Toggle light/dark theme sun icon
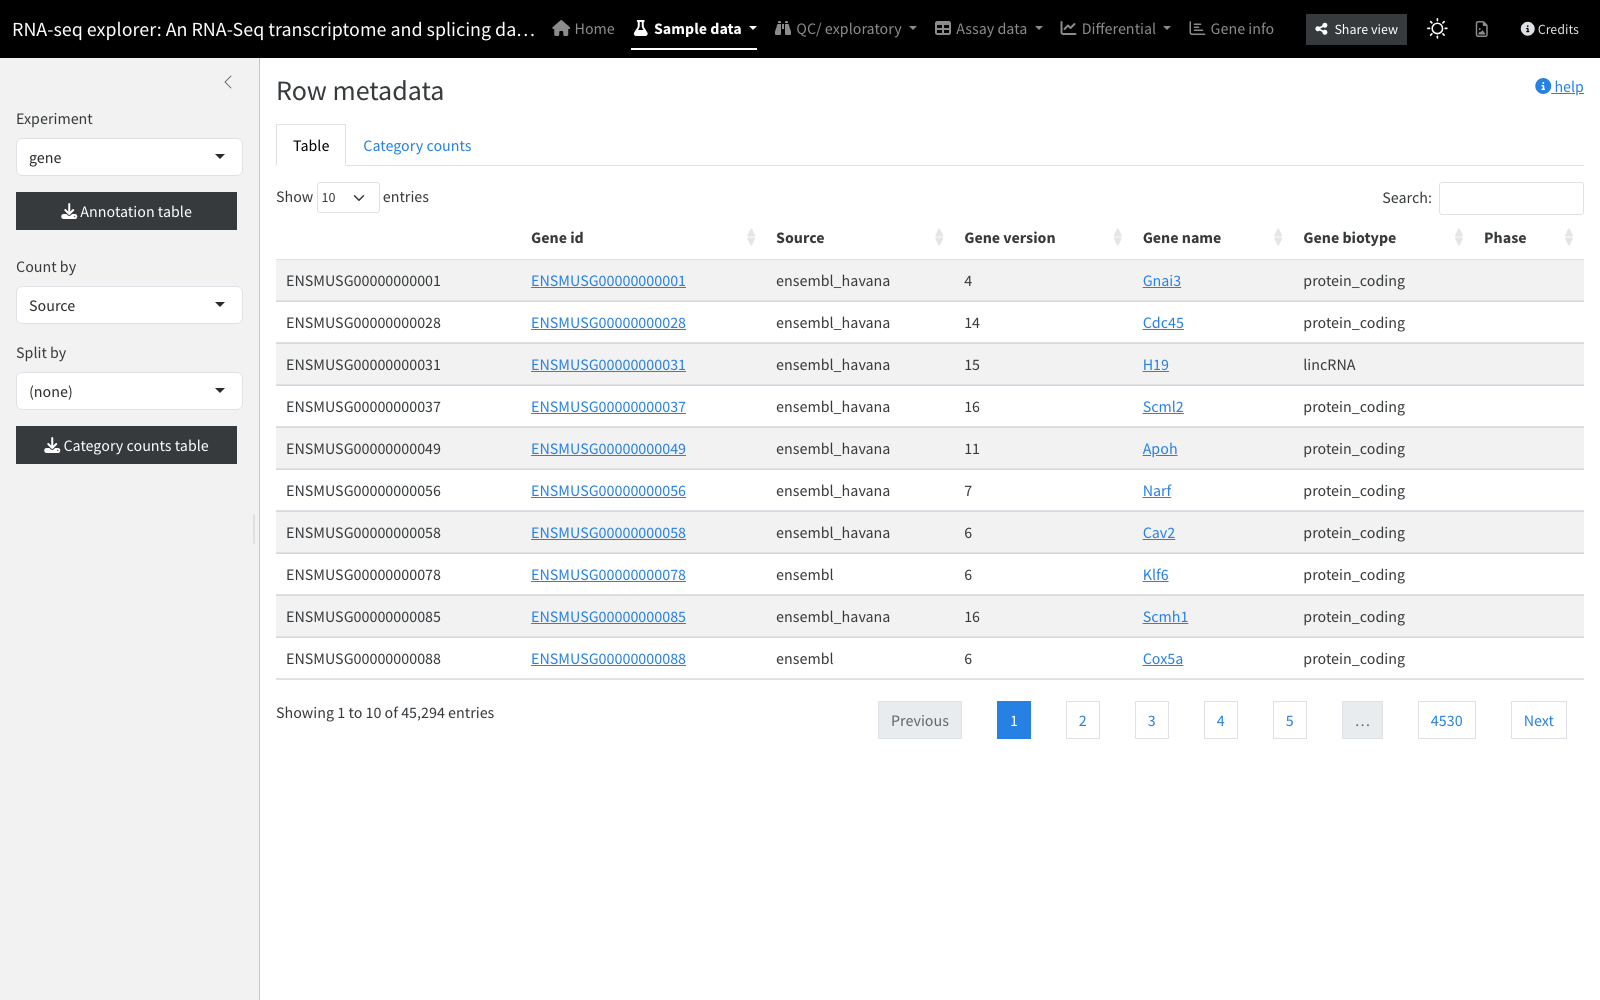This screenshot has width=1600, height=1000. point(1437,29)
